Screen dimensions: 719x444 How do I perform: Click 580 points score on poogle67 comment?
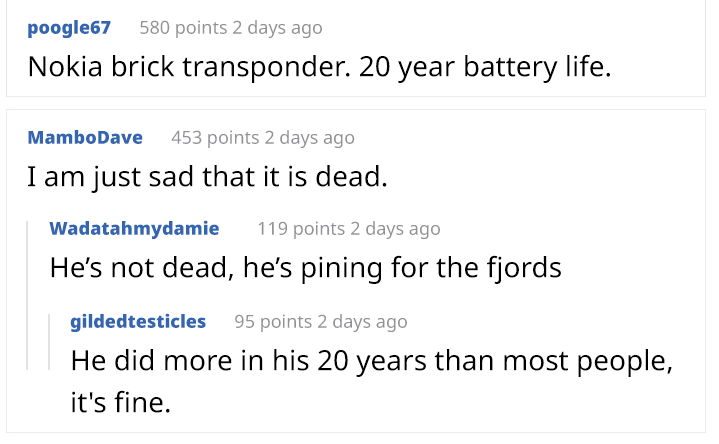tap(183, 28)
